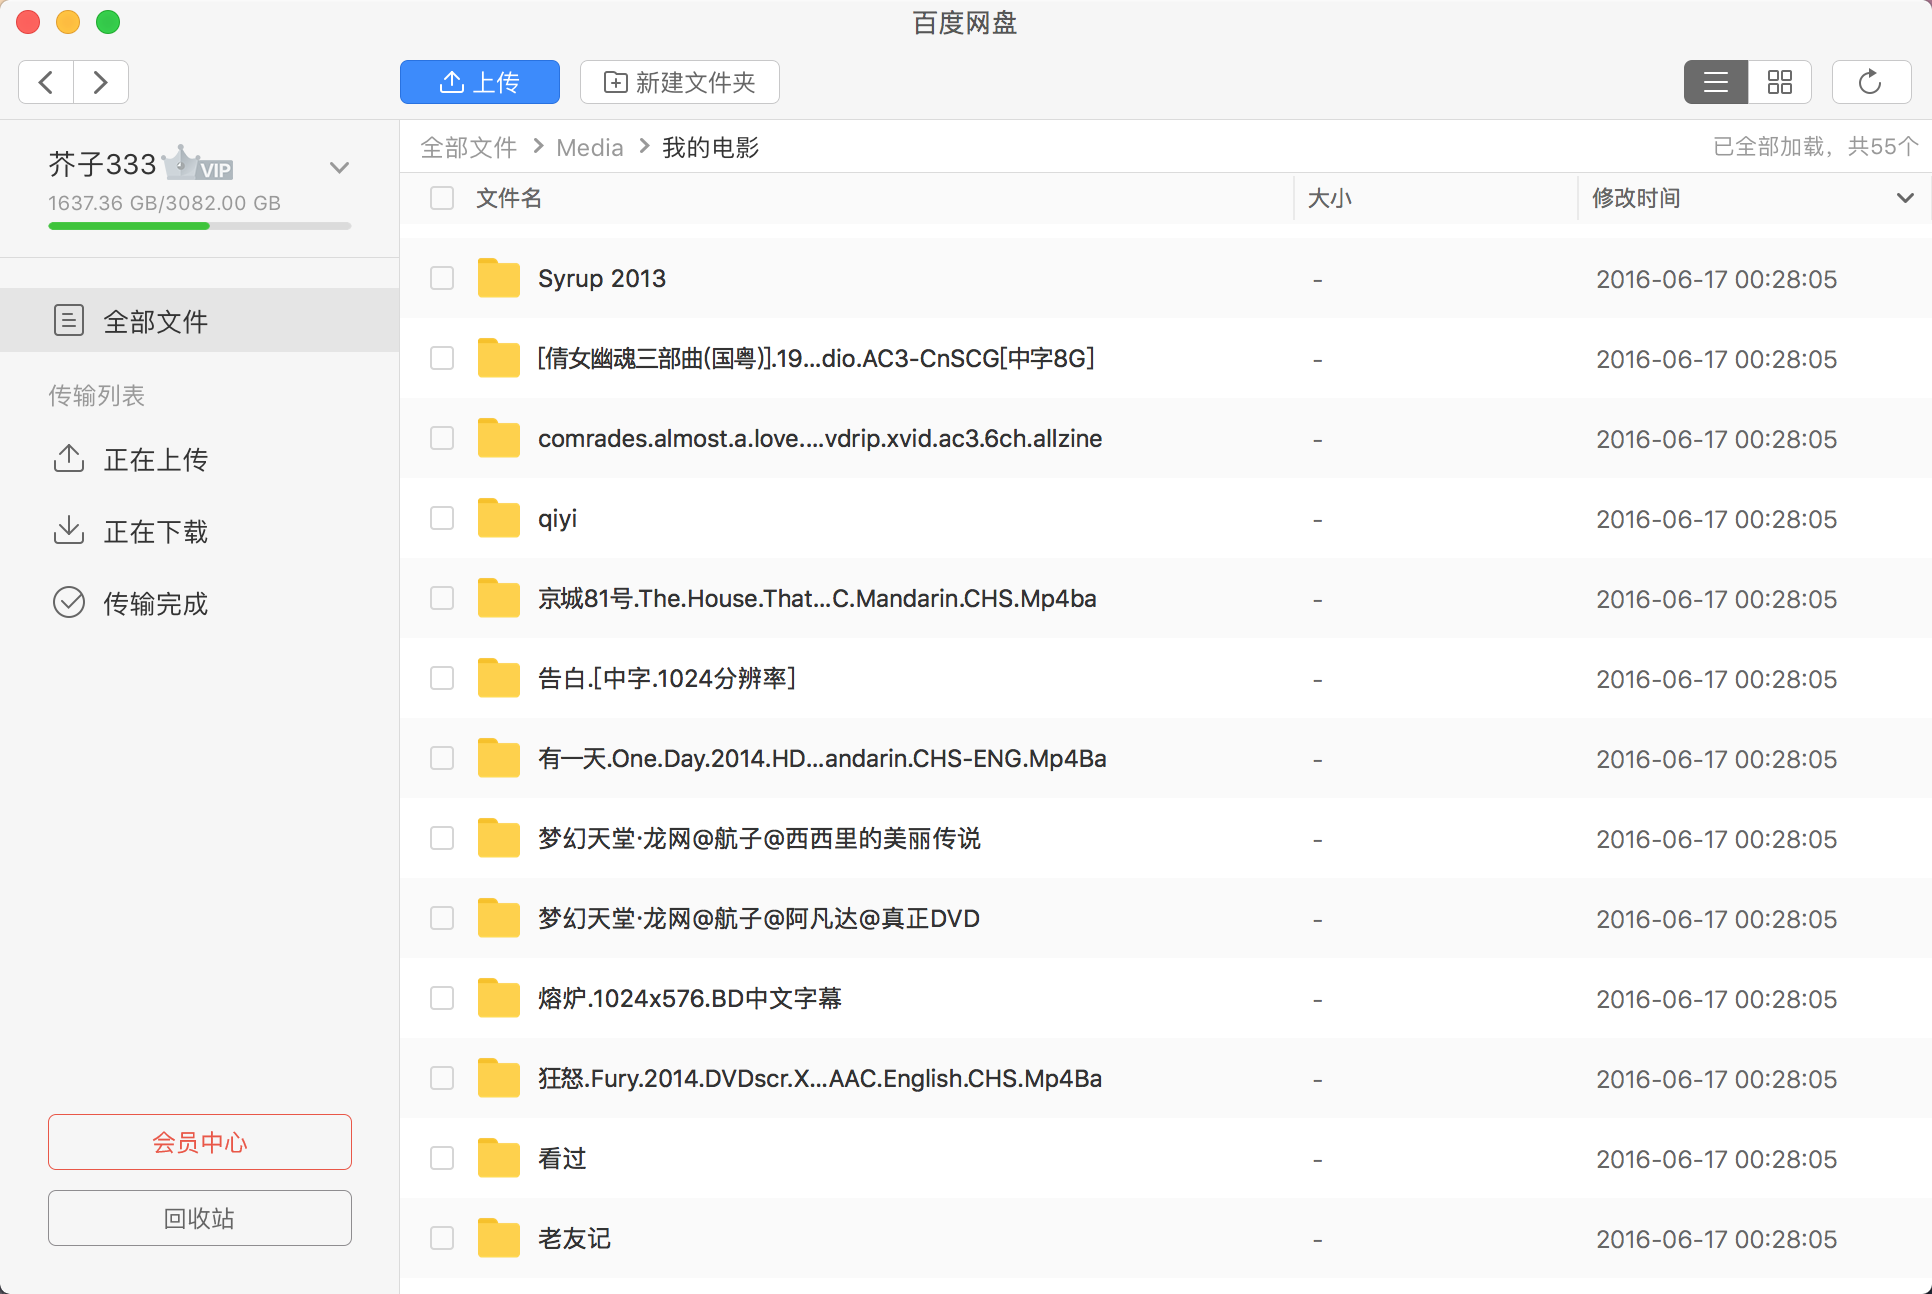
Task: Navigate to 全部文件 in breadcrumb
Action: (468, 148)
